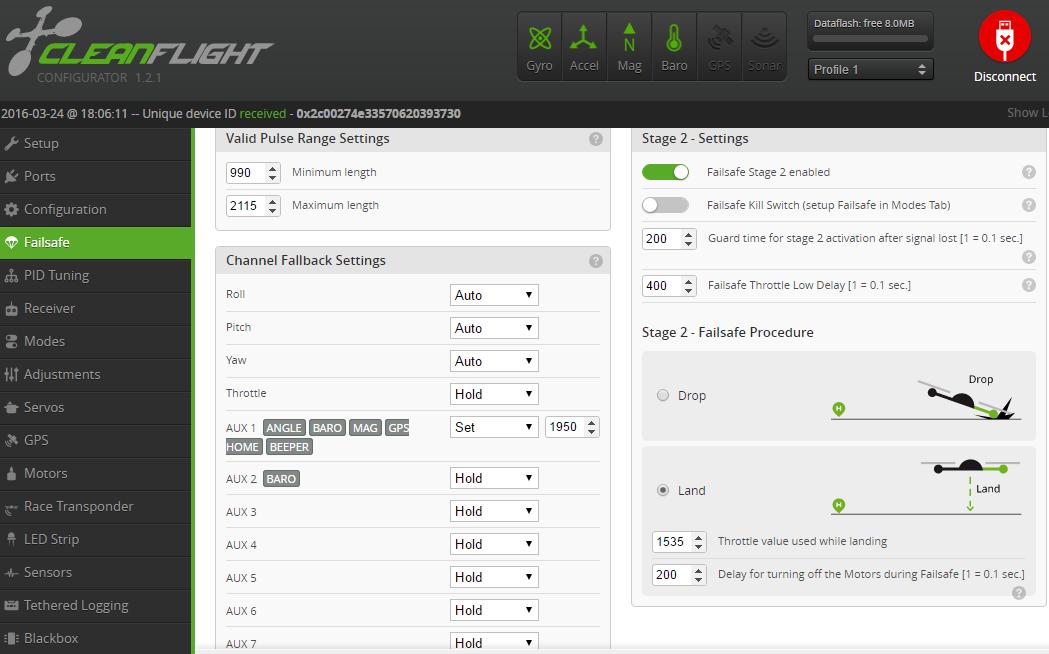The height and width of the screenshot is (654, 1049).
Task: Open the GPS tab in sidebar
Action: 96,440
